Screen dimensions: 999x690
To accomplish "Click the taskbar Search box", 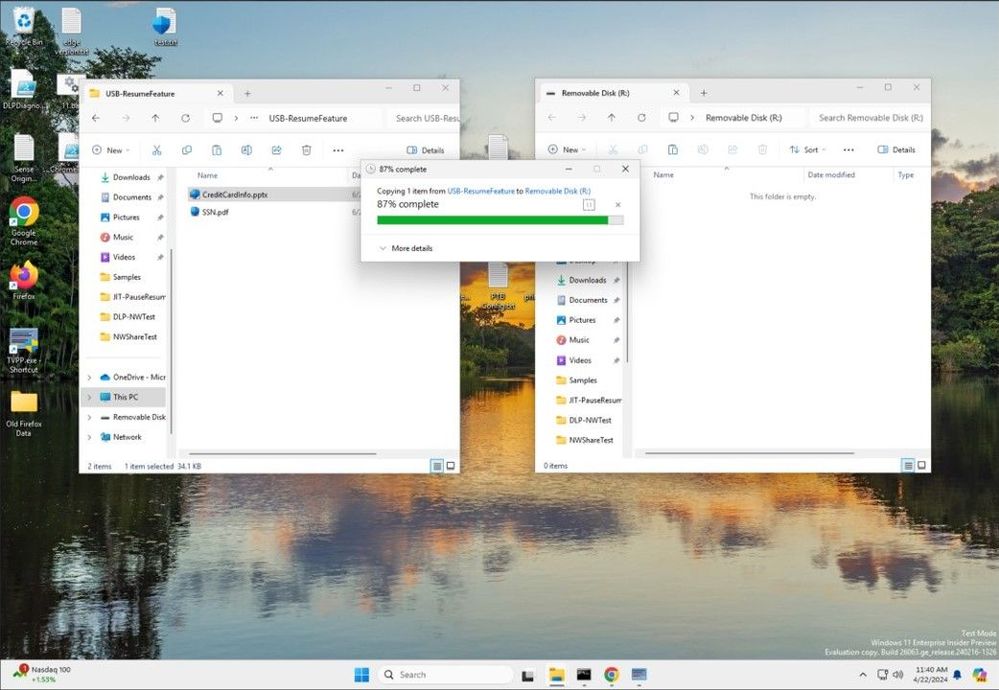I will pyautogui.click(x=445, y=675).
